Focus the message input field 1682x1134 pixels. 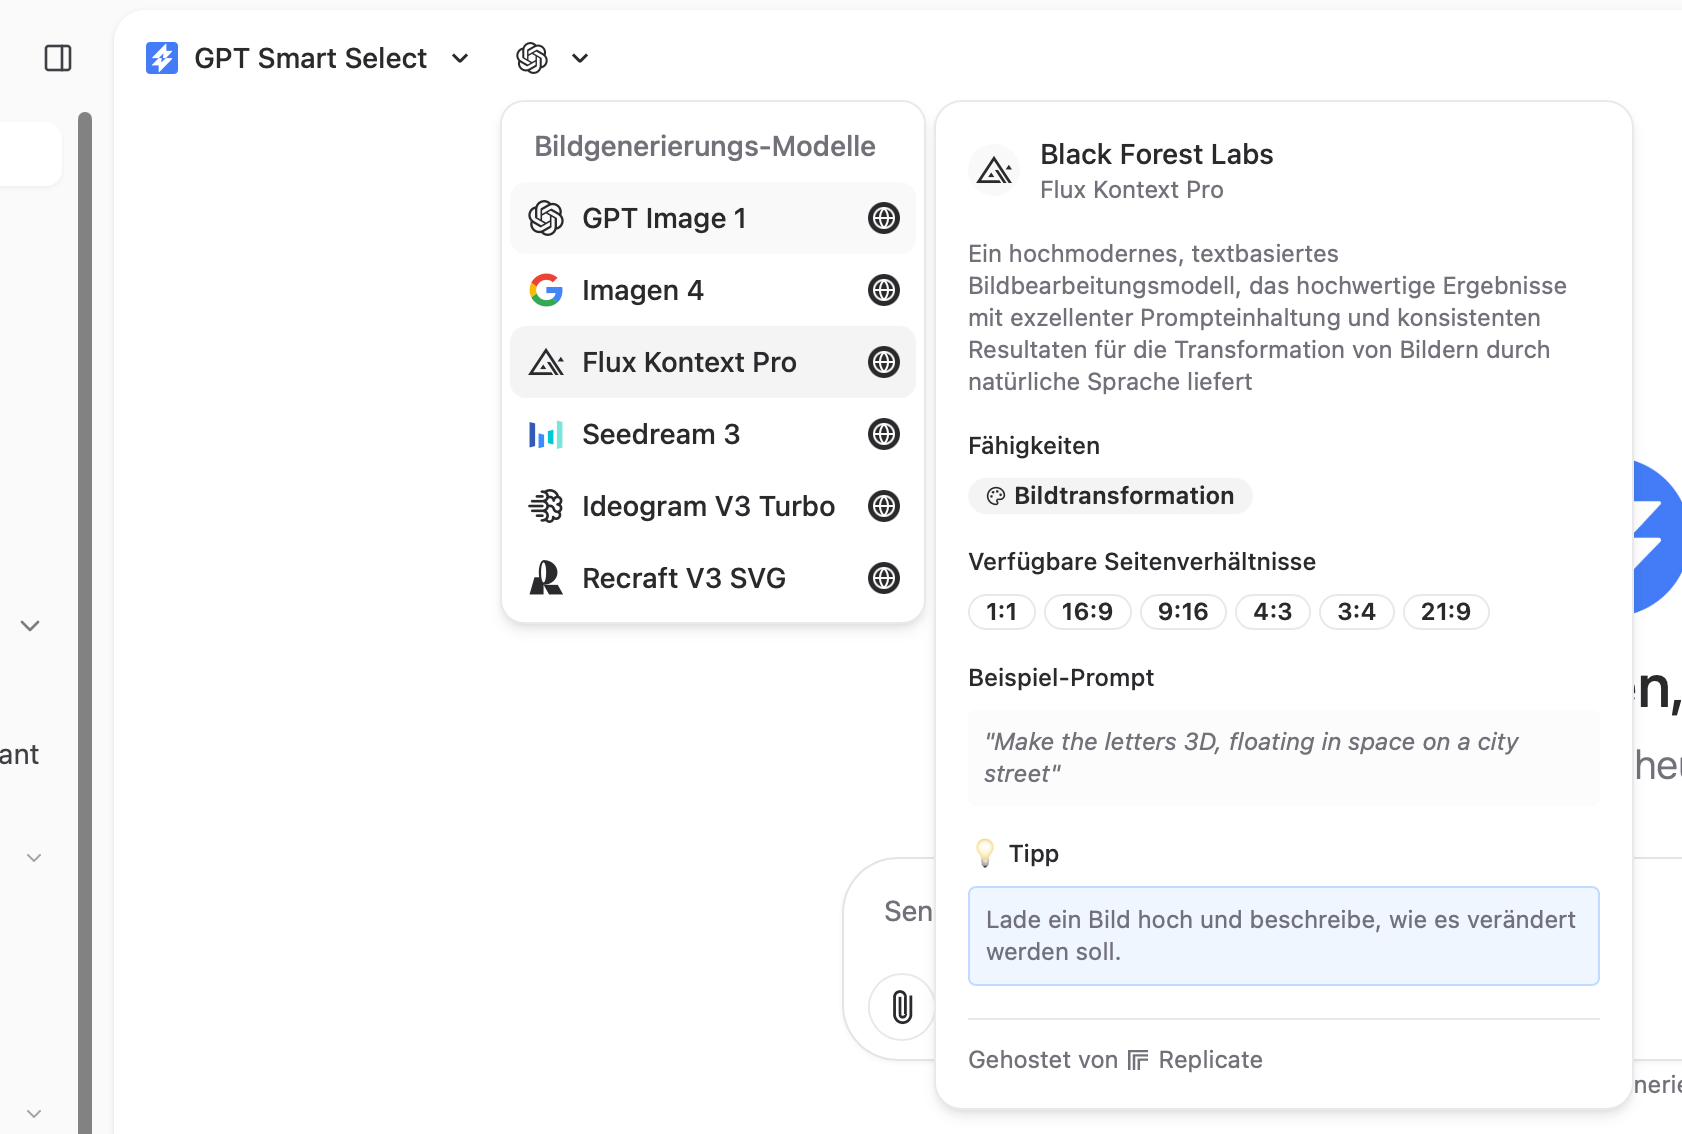click(x=908, y=911)
